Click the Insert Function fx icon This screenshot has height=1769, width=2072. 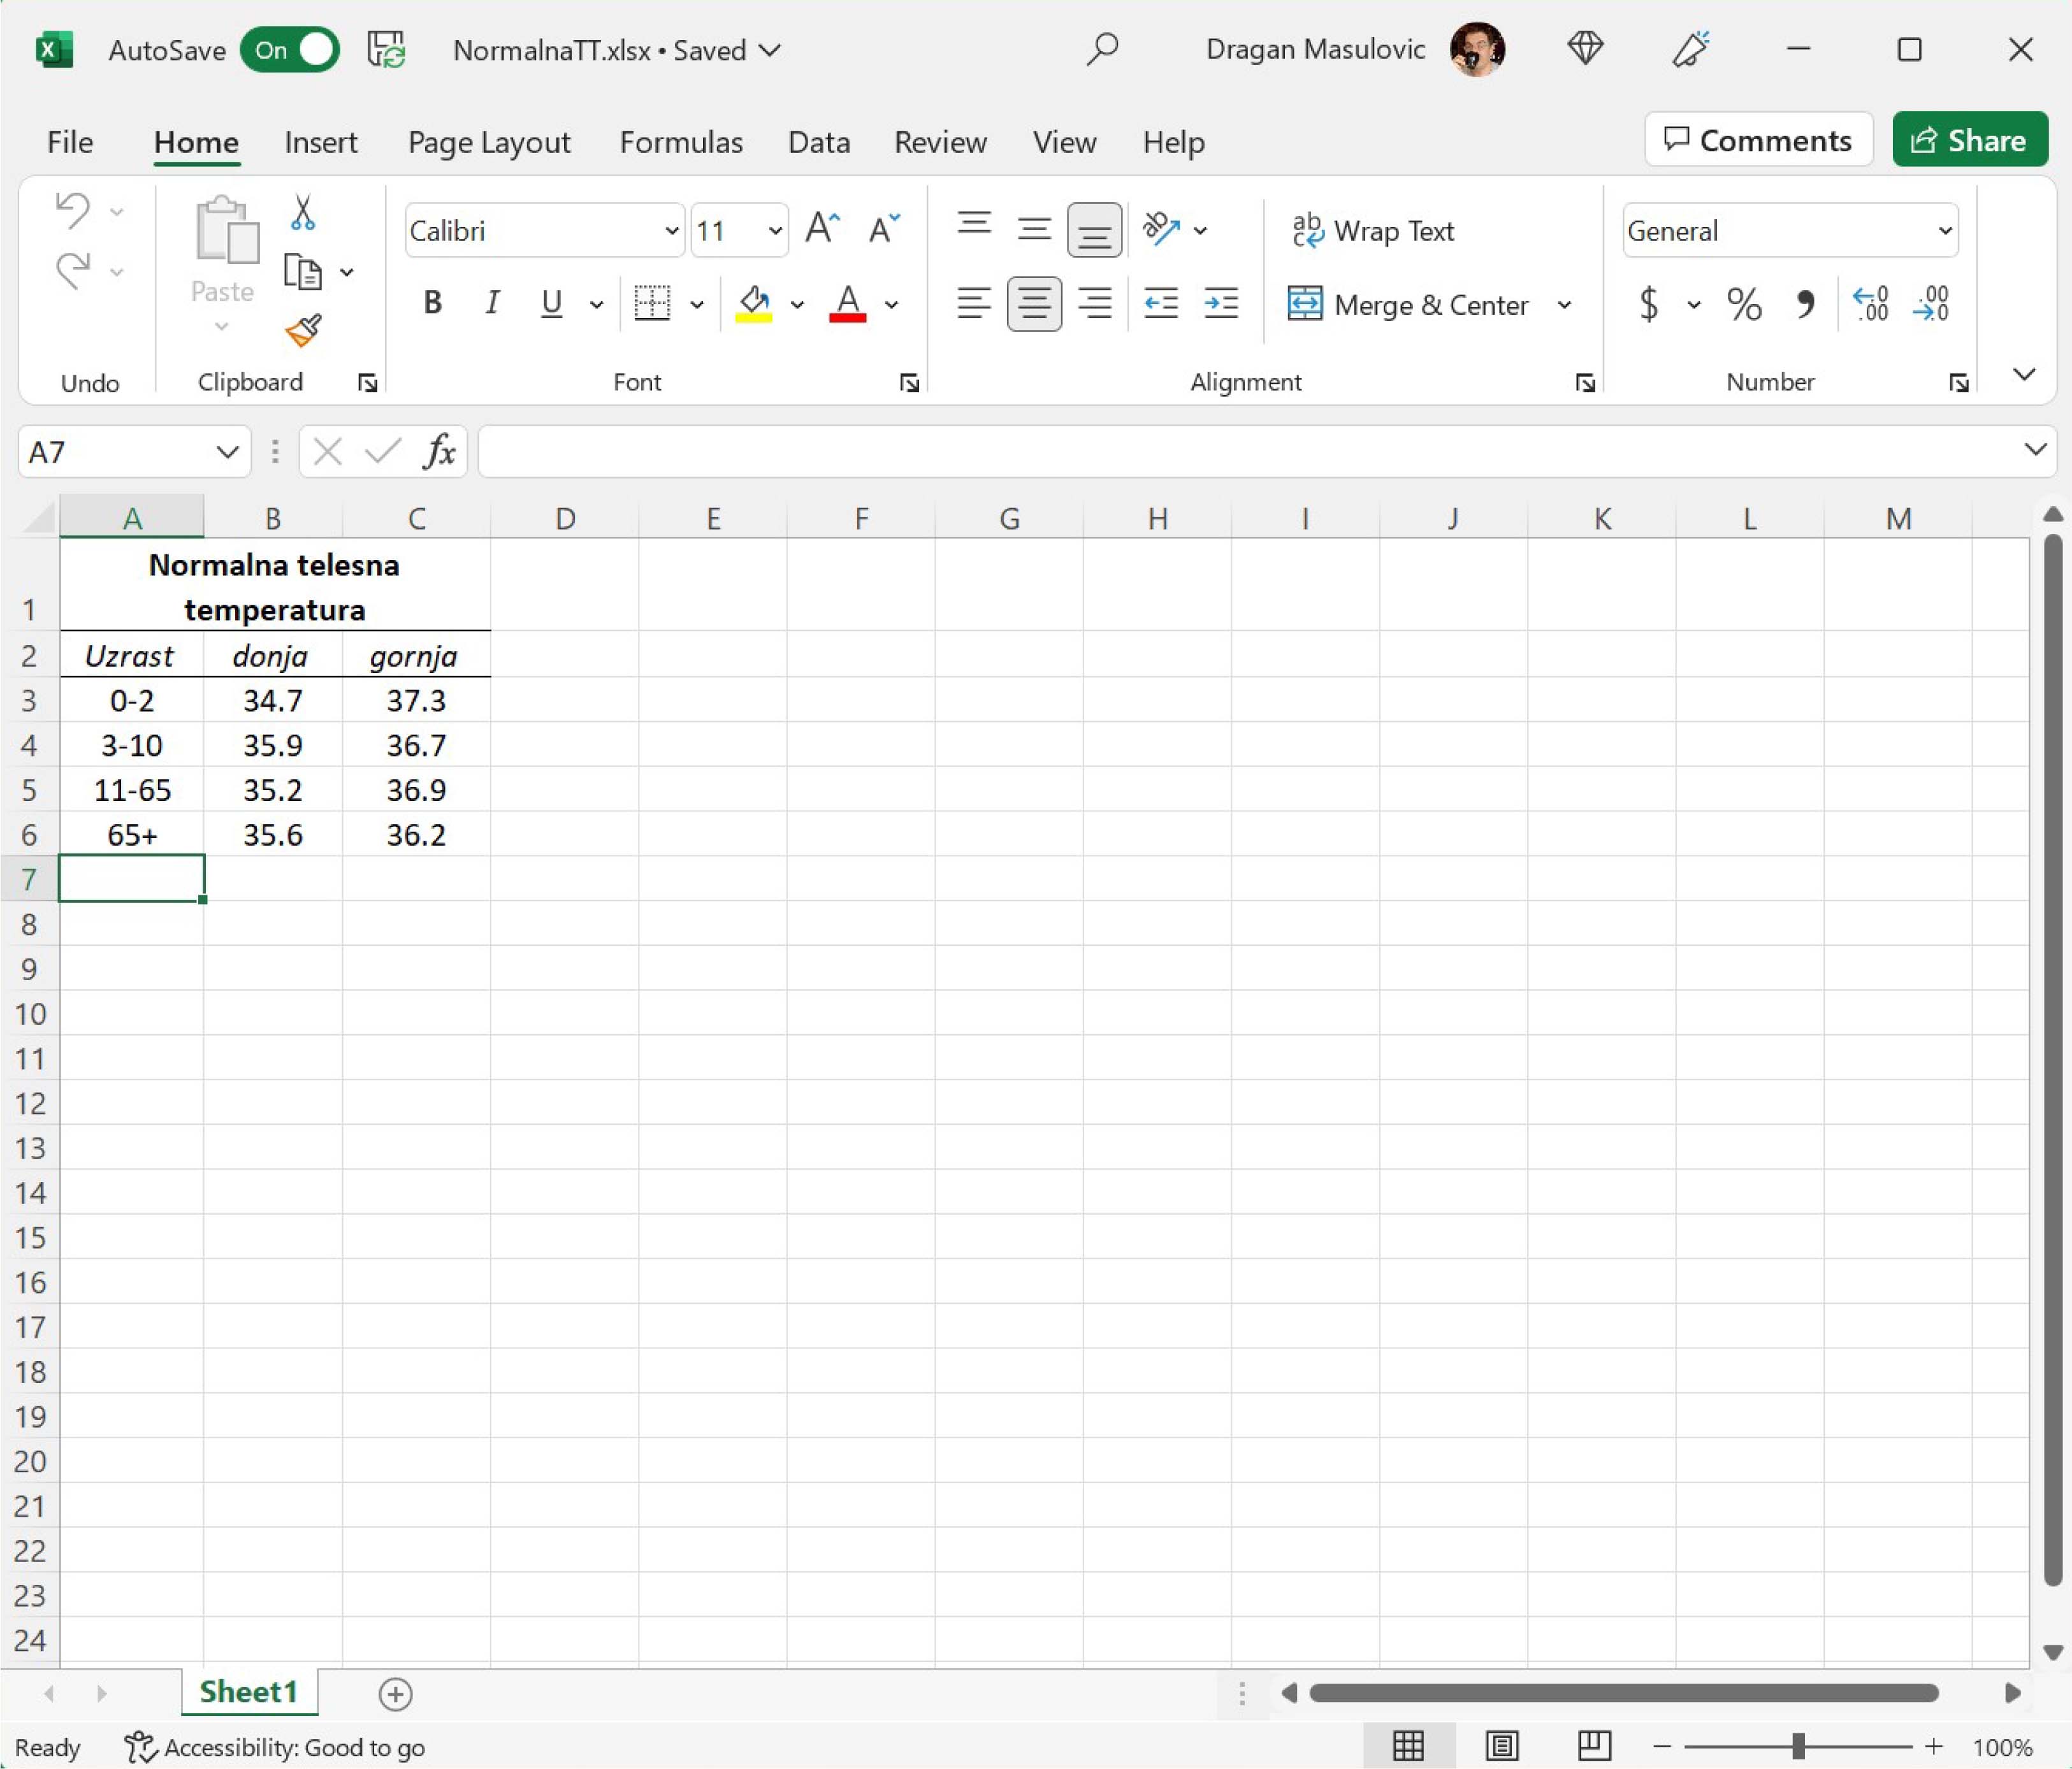(439, 452)
